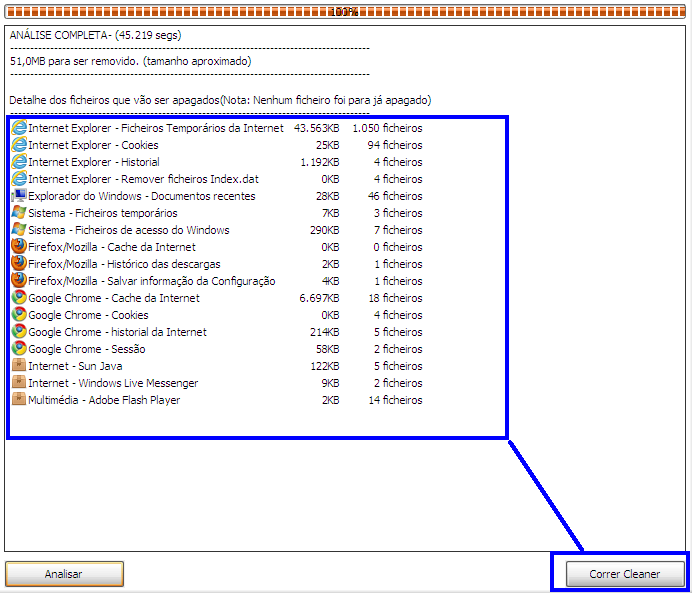
Task: Click the Firefox icon beside Histórico das descargas
Action: 19,264
